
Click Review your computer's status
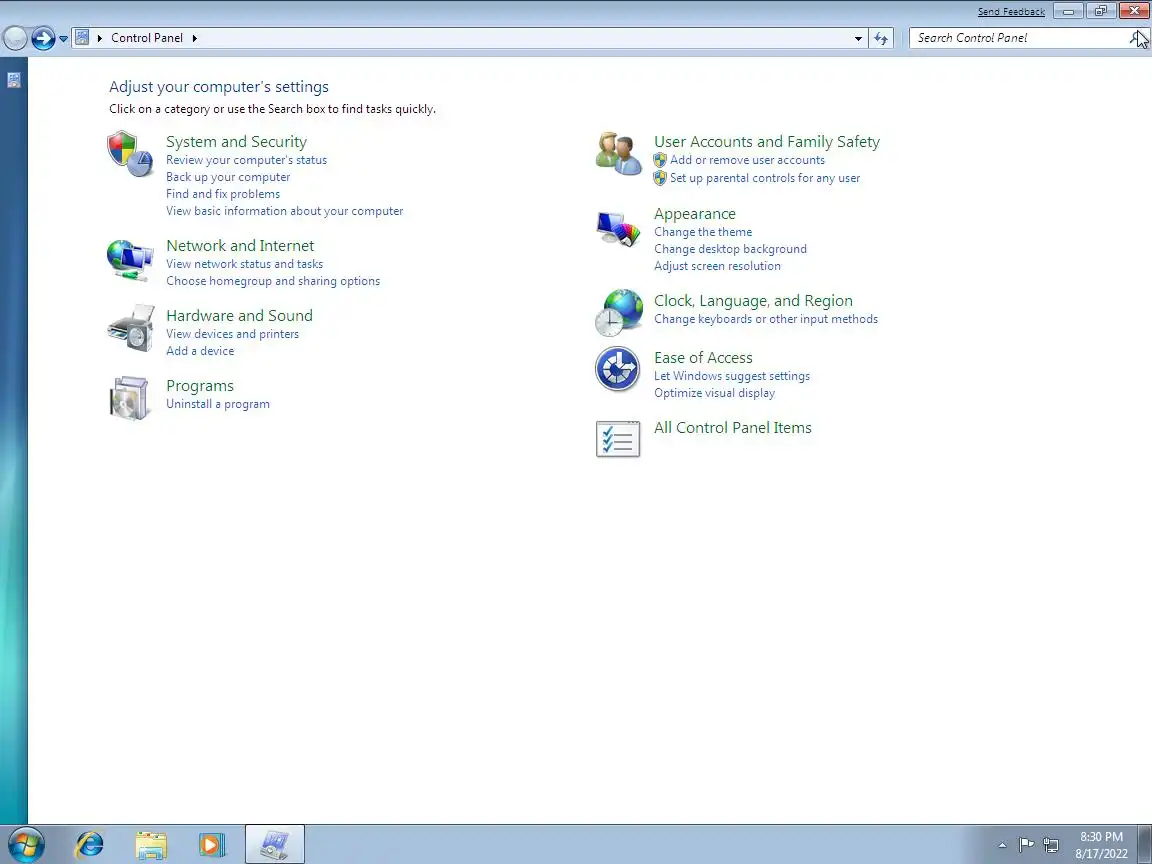point(247,160)
